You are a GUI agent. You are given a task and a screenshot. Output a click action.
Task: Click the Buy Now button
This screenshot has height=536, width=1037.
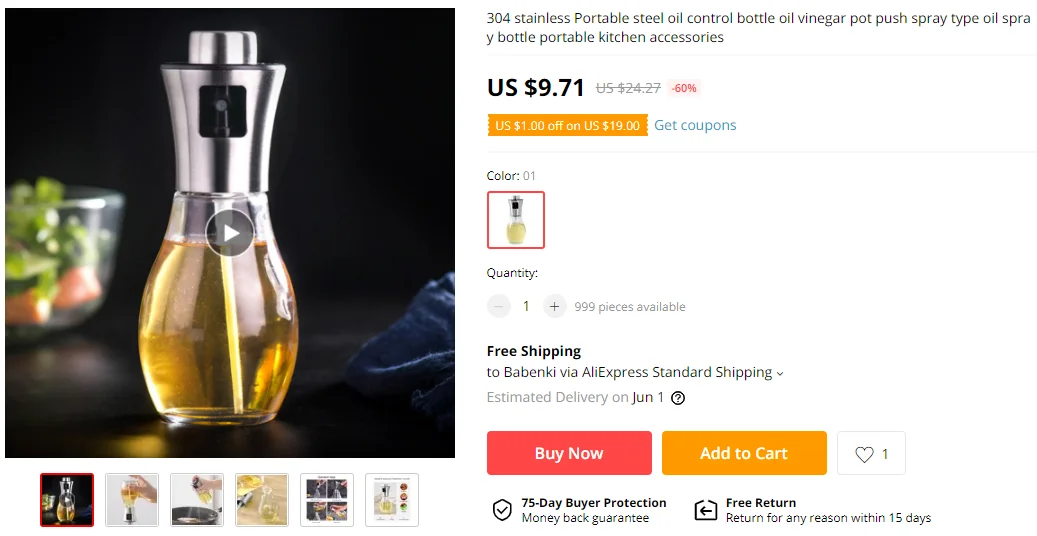pyautogui.click(x=569, y=453)
